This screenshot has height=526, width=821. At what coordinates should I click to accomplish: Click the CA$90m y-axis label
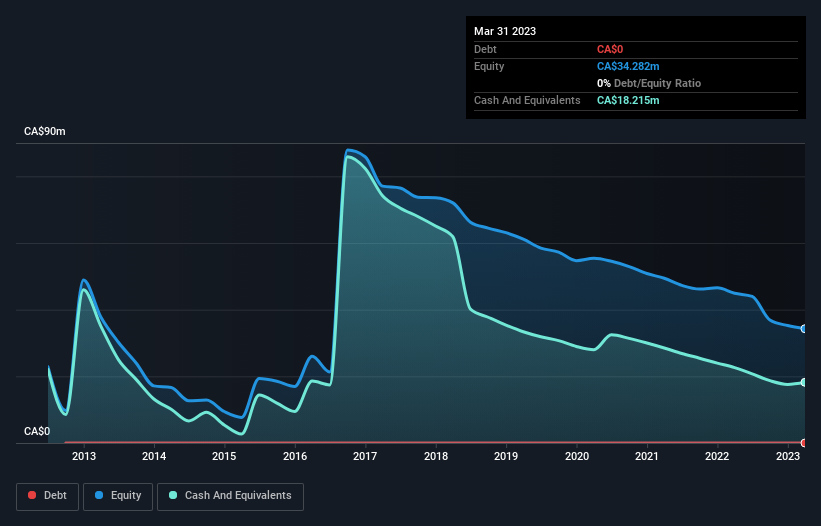click(45, 131)
